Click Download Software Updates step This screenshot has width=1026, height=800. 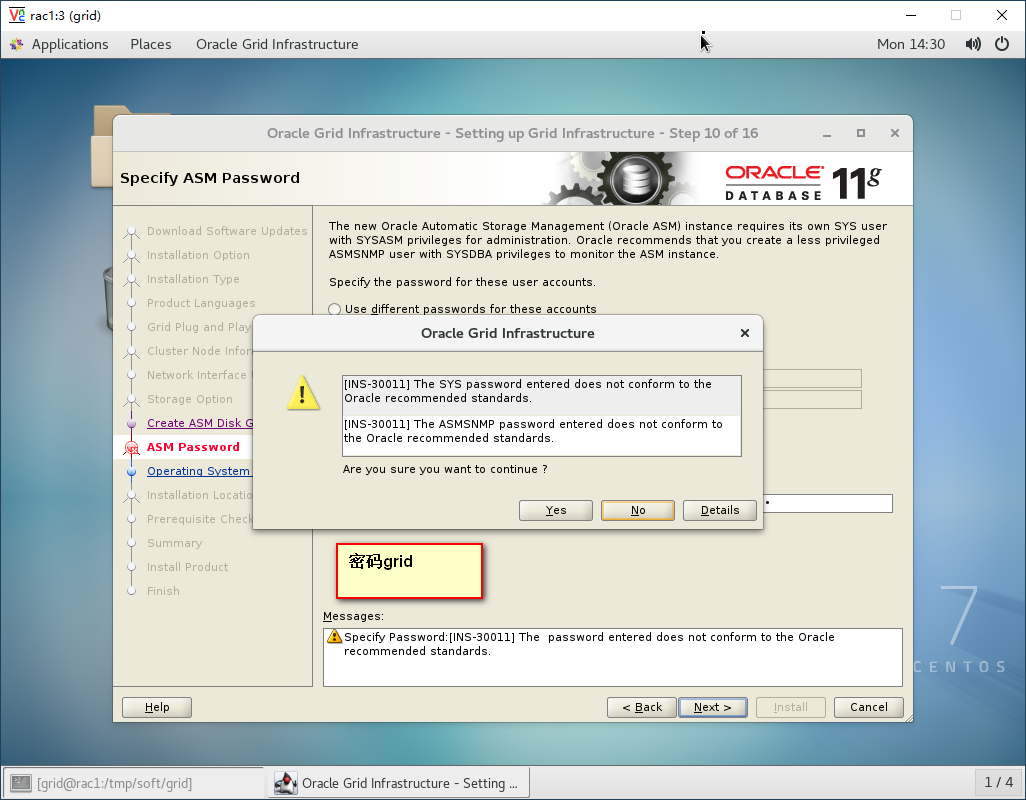coord(226,231)
